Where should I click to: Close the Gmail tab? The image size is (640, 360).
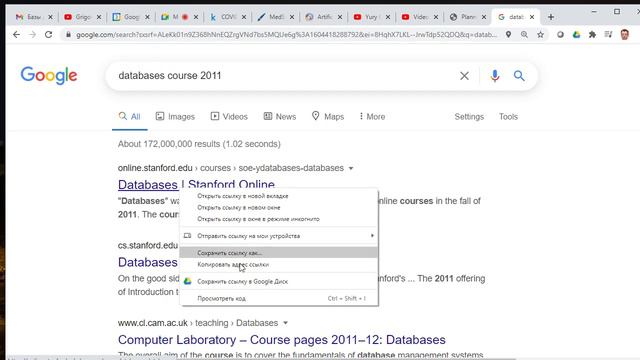(50, 17)
